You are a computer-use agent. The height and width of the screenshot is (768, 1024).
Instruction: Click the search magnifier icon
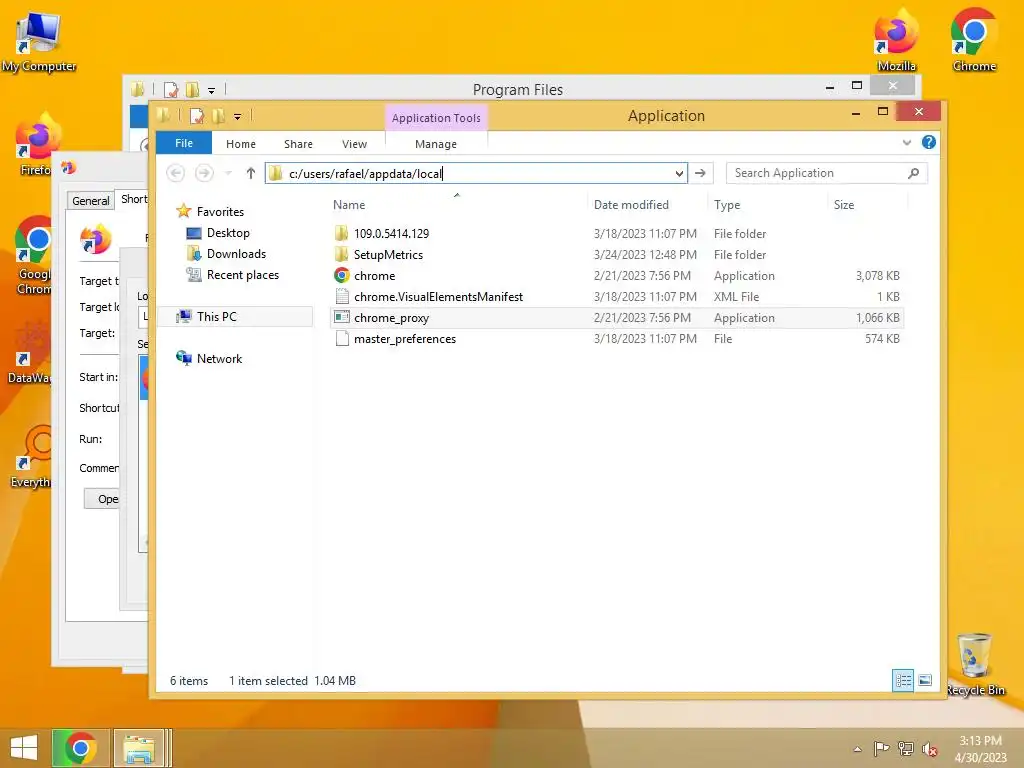pyautogui.click(x=914, y=173)
